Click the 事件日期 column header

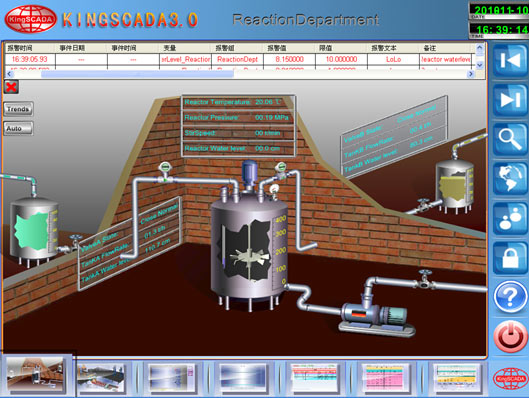pos(81,48)
